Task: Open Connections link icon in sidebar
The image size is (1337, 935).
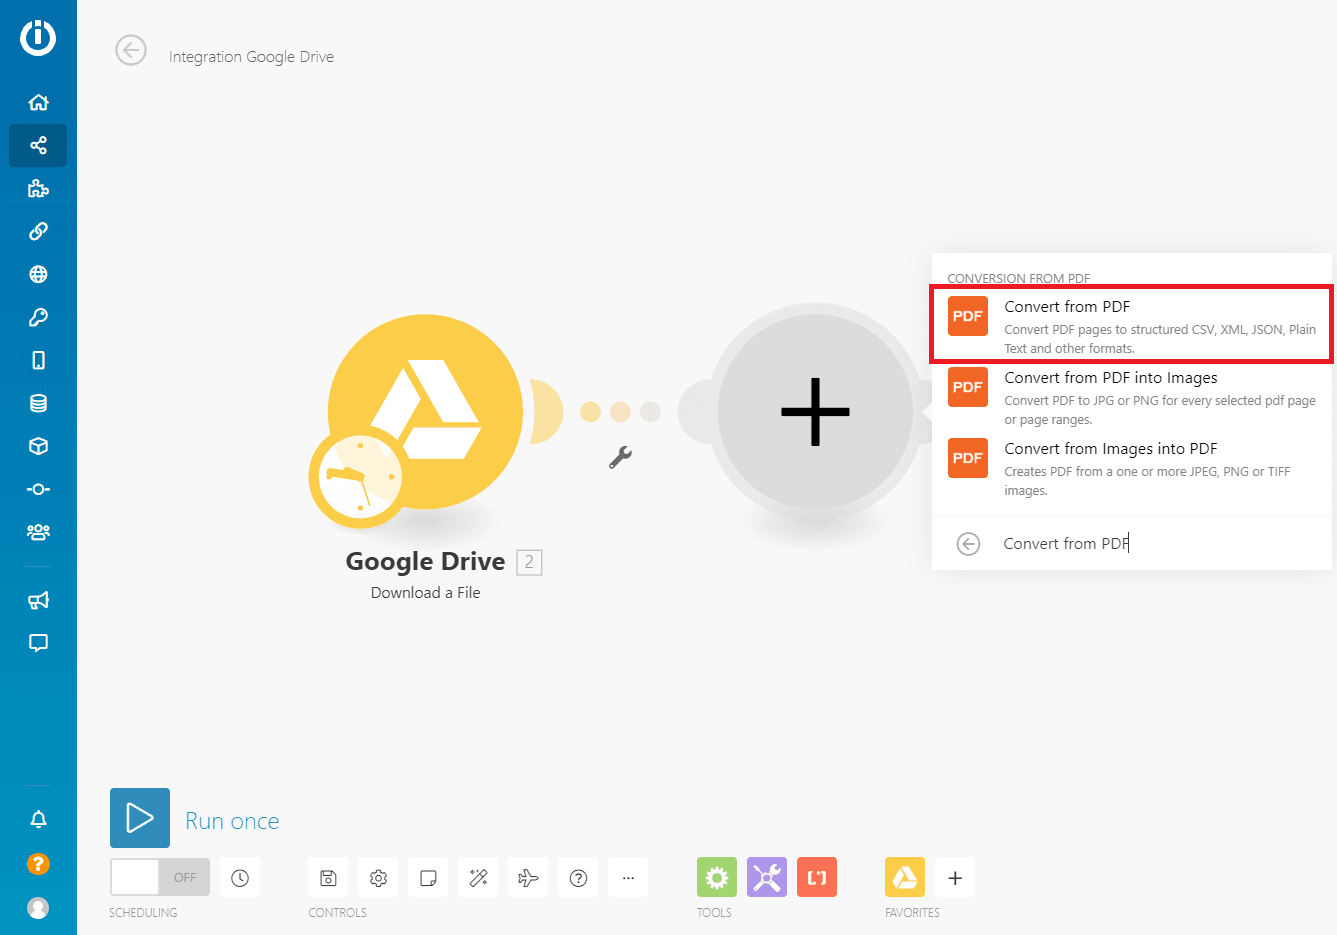Action: pos(38,231)
